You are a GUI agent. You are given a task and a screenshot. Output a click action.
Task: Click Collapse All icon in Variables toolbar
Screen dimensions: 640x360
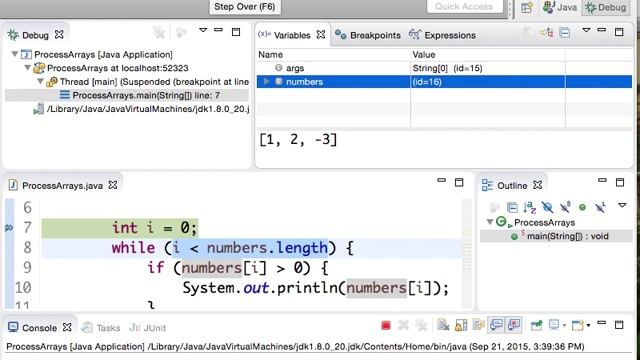[x=564, y=32]
